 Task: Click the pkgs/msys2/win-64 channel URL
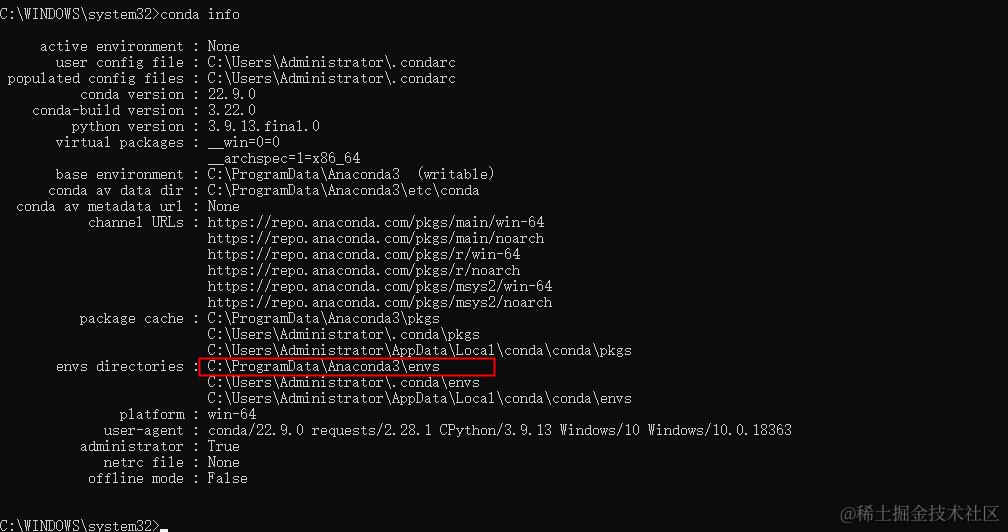click(380, 287)
